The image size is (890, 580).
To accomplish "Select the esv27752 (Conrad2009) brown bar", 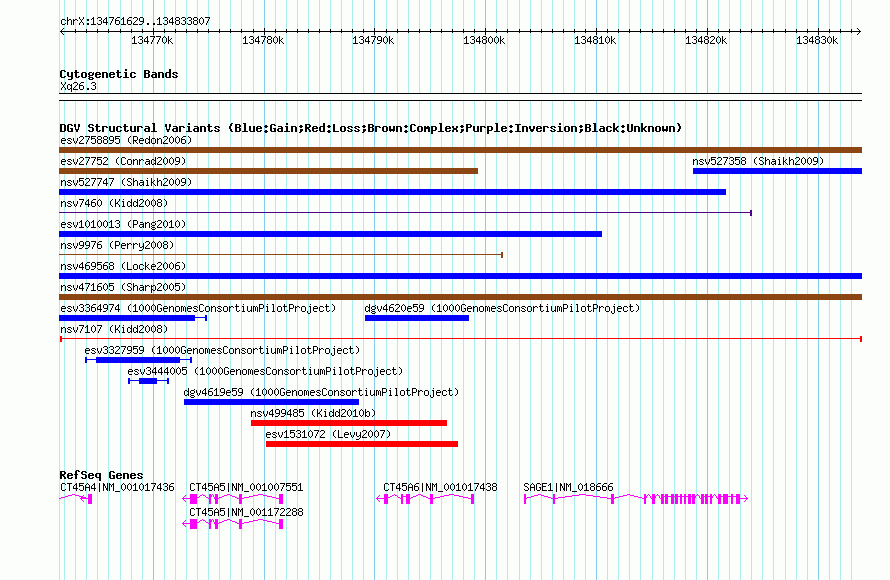I will (268, 171).
